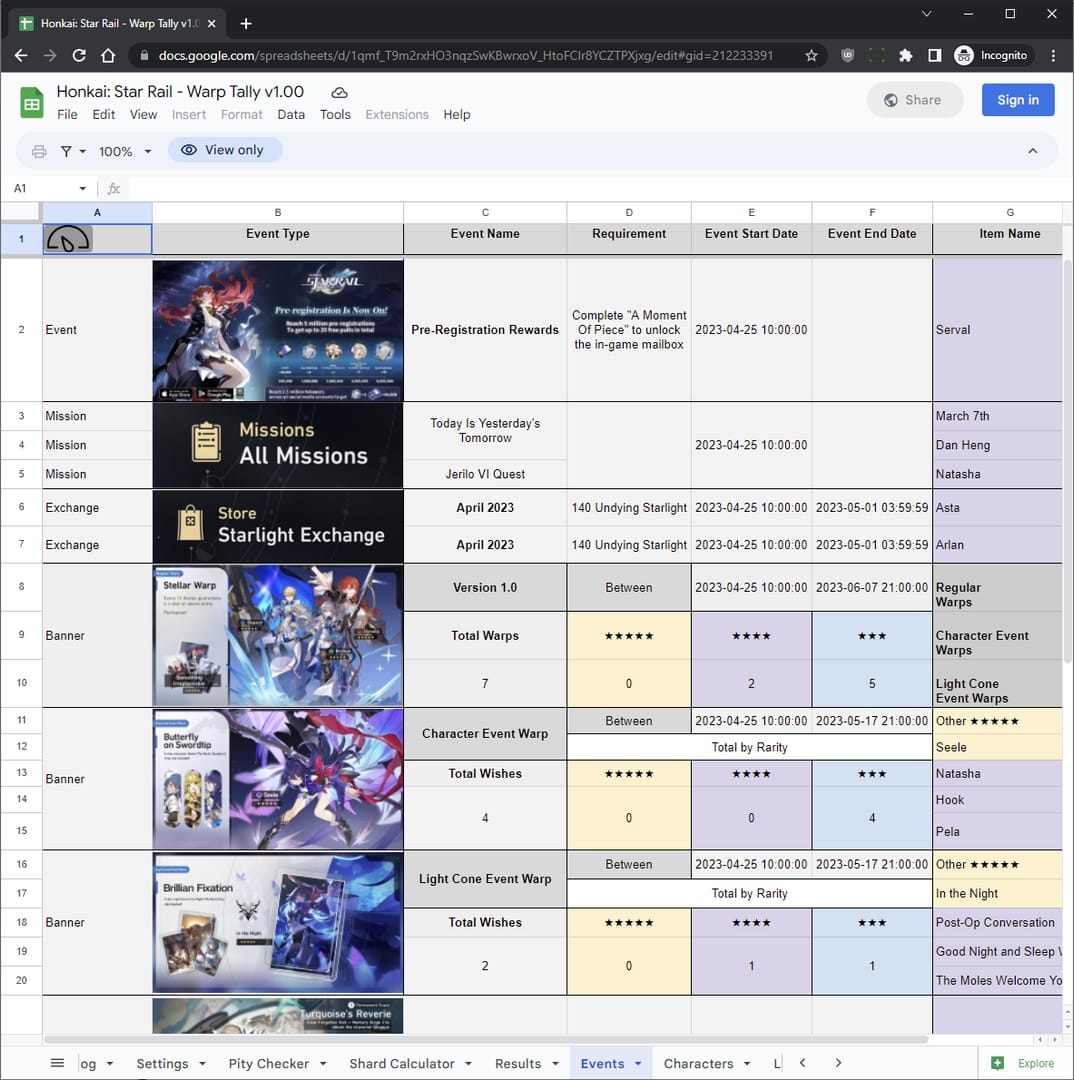Select the Stellar Warp banner image in row 9
The width and height of the screenshot is (1074, 1080).
[277, 635]
